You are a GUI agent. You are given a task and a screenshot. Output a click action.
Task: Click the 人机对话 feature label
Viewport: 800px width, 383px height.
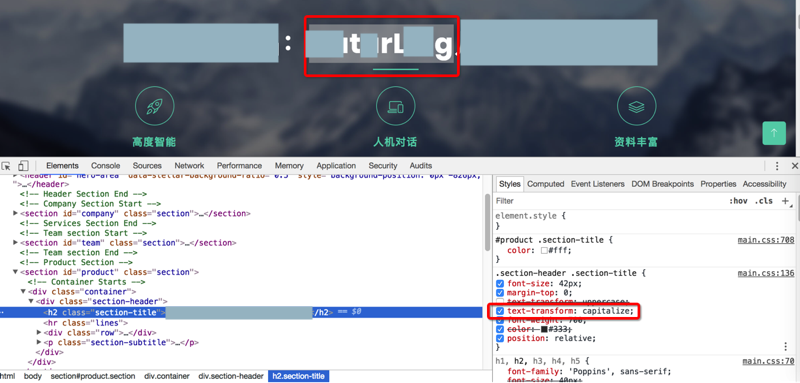(x=395, y=142)
